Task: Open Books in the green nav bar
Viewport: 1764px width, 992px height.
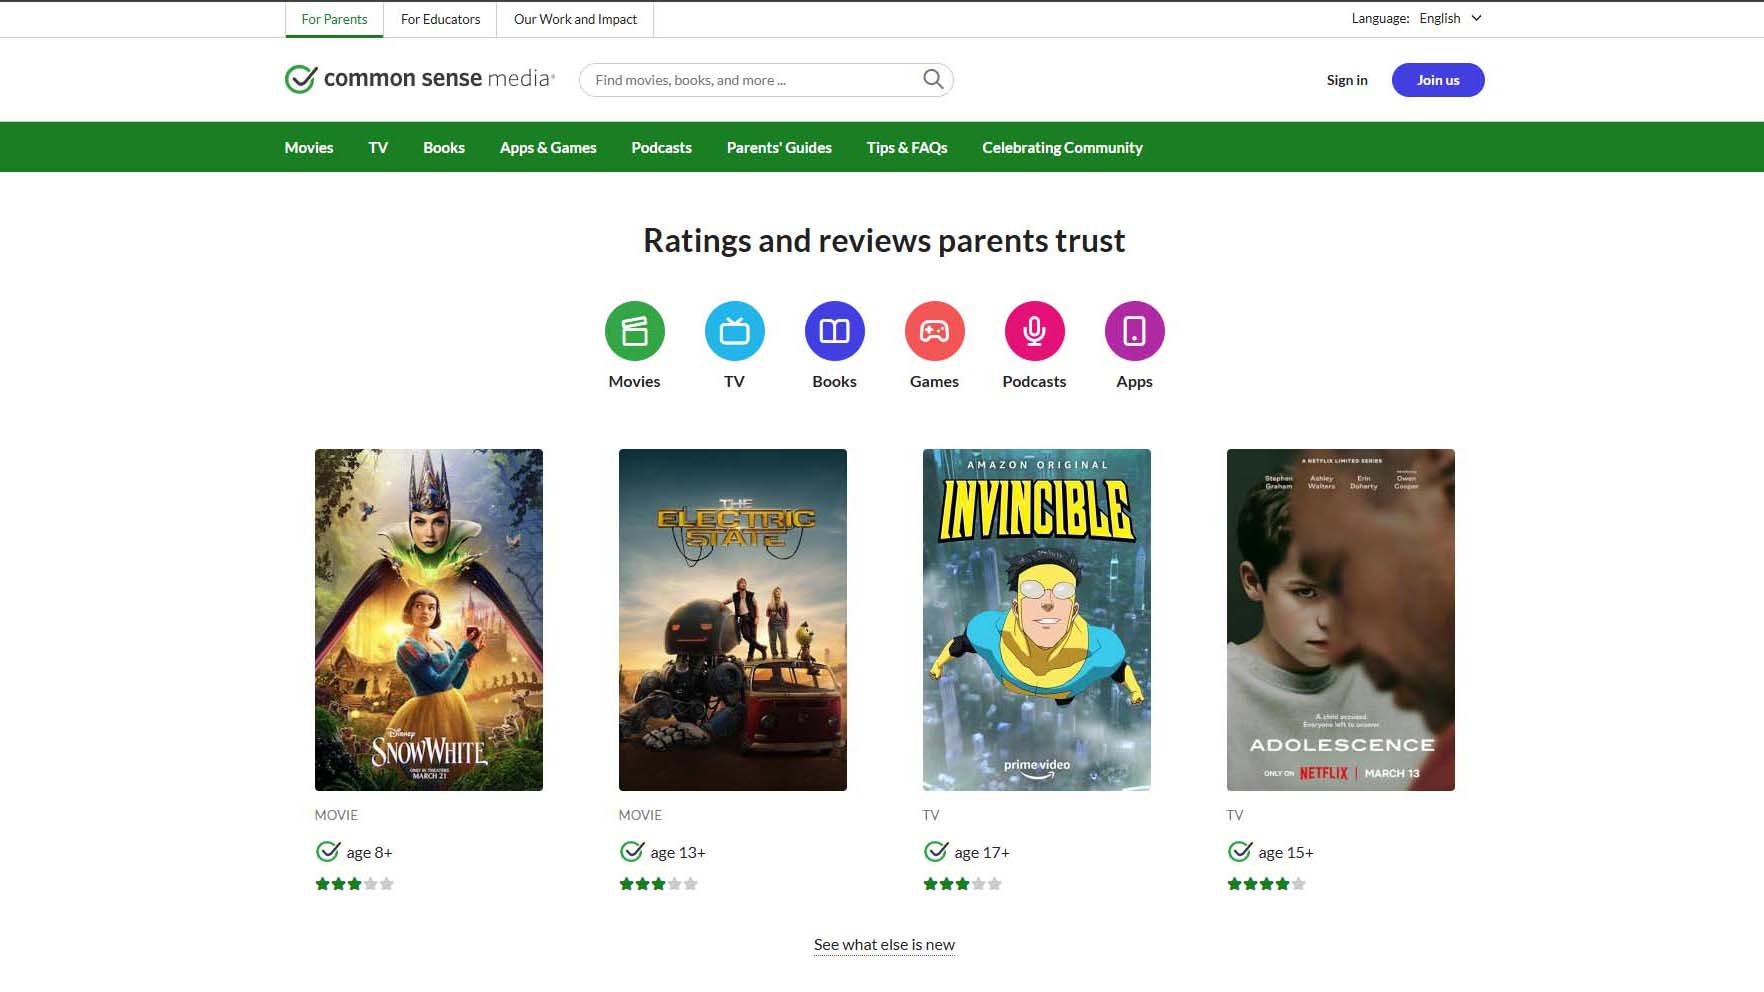Action: pyautogui.click(x=444, y=147)
